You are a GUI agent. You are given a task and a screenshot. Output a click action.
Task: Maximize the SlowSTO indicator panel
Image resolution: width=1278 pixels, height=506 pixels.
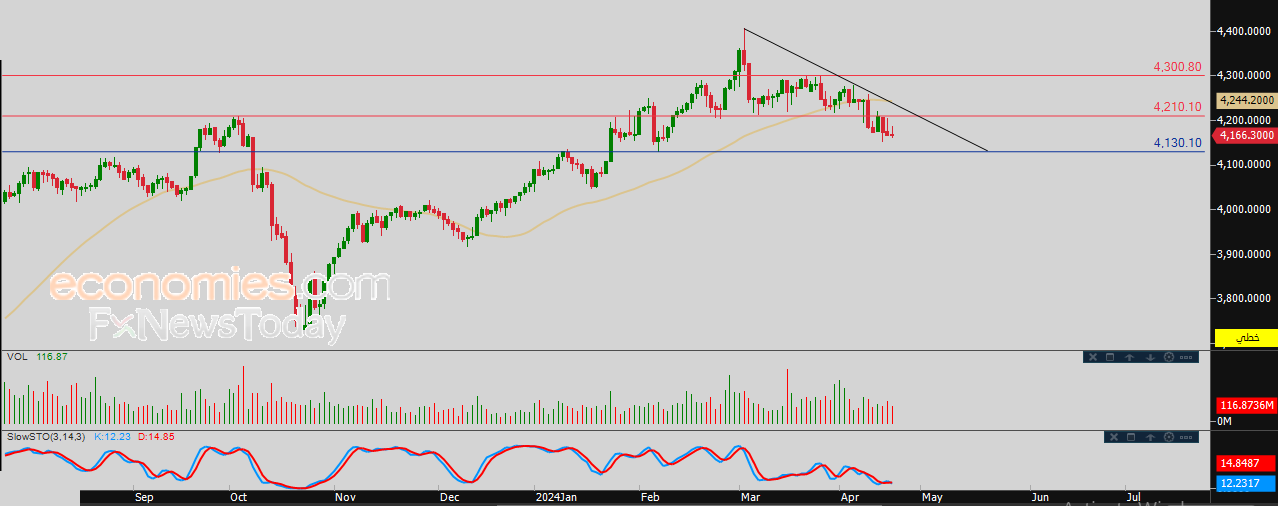click(x=1131, y=437)
